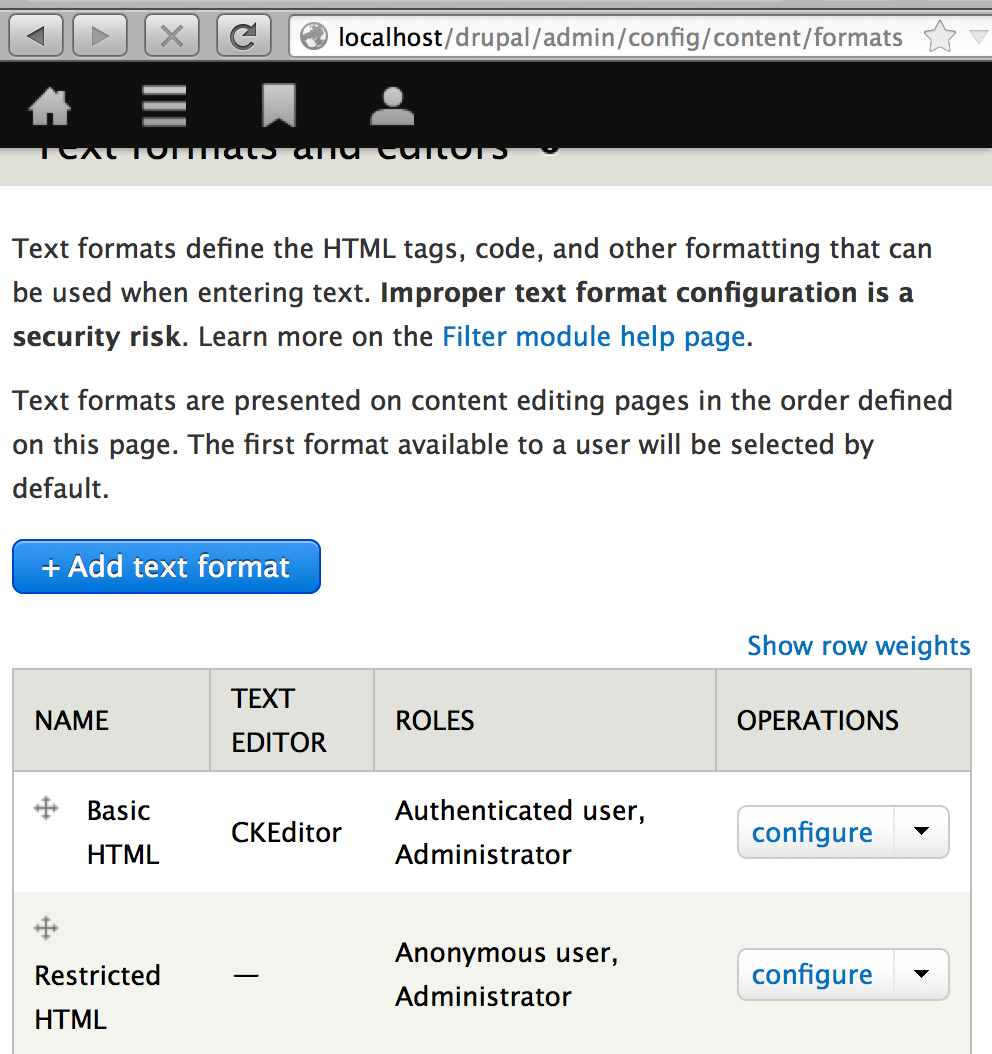Bookmark this page with the star icon
This screenshot has width=992, height=1054.
(x=940, y=36)
